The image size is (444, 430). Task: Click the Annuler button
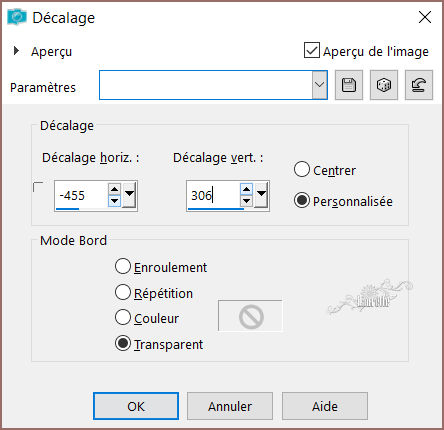pos(230,406)
